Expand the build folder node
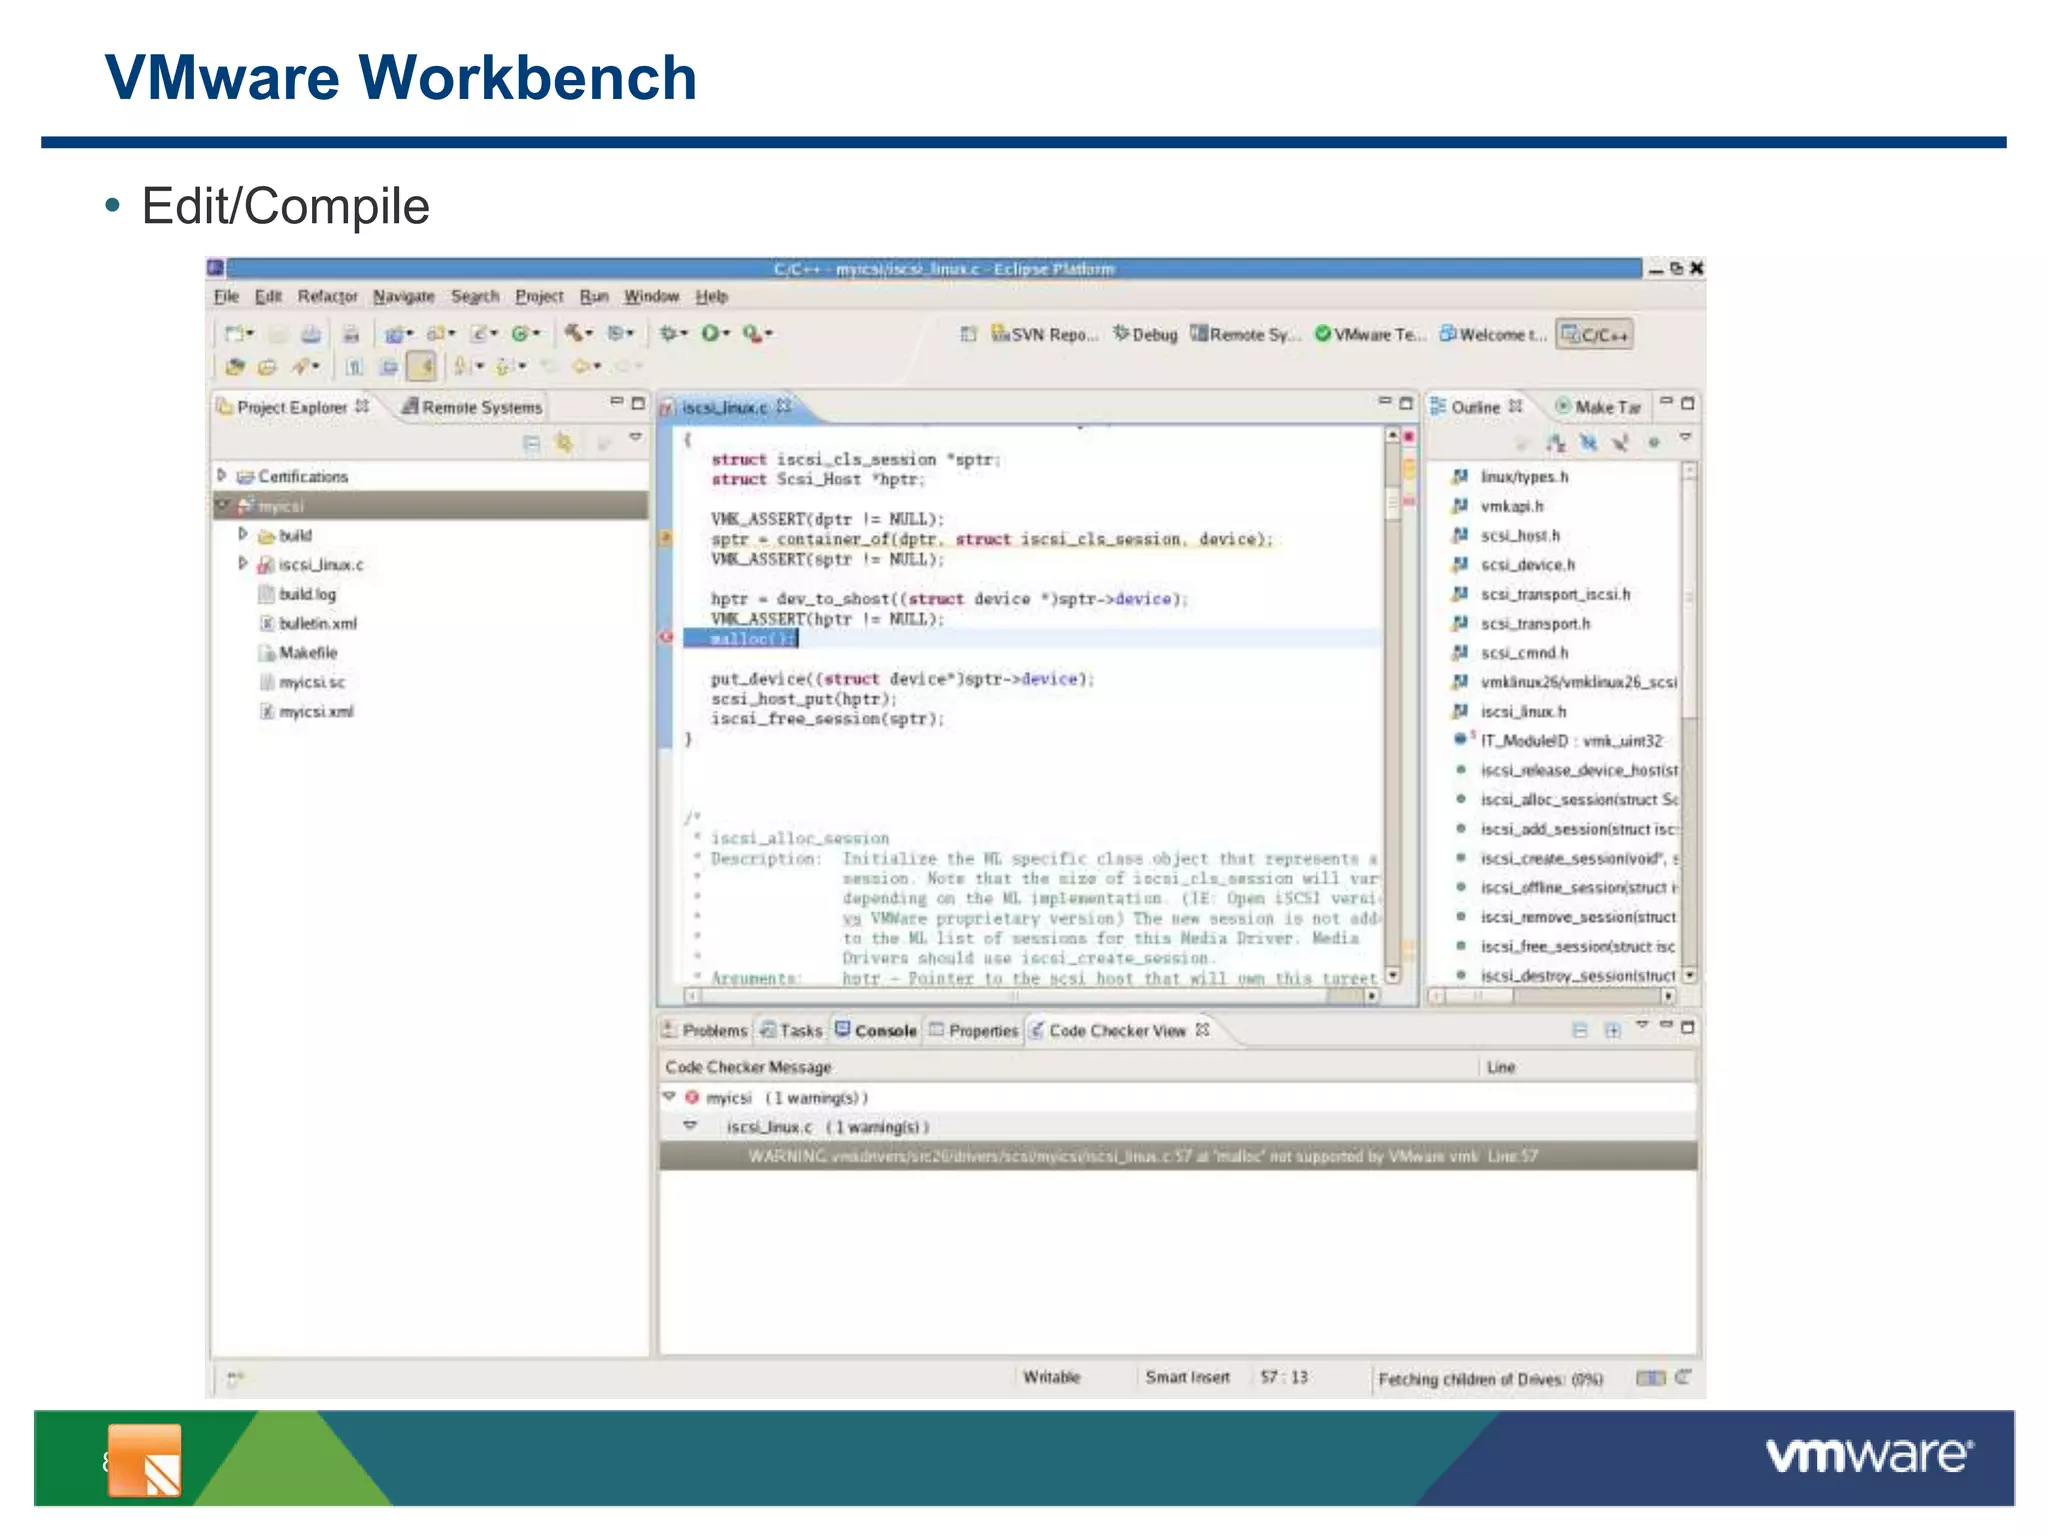 pos(242,534)
